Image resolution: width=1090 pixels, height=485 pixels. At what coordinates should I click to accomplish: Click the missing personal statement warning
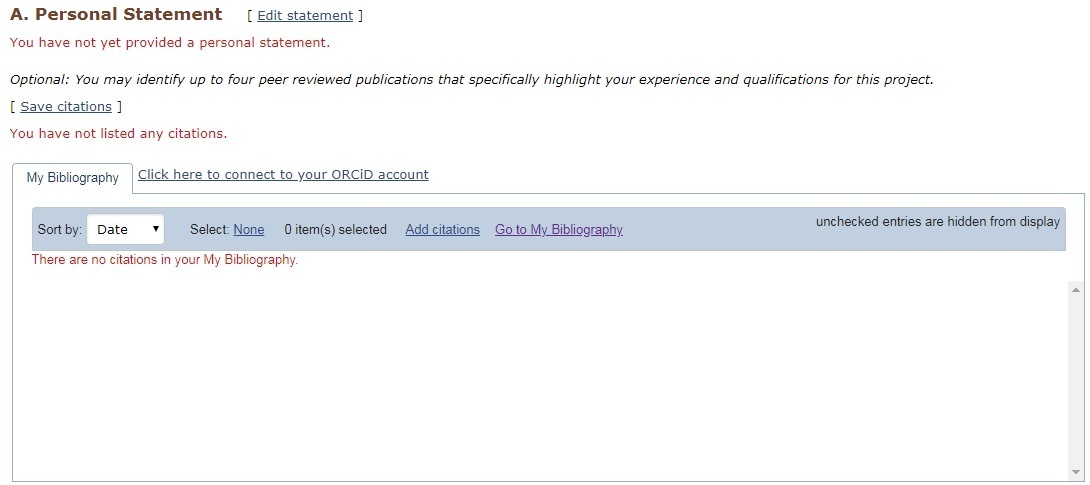click(x=169, y=43)
